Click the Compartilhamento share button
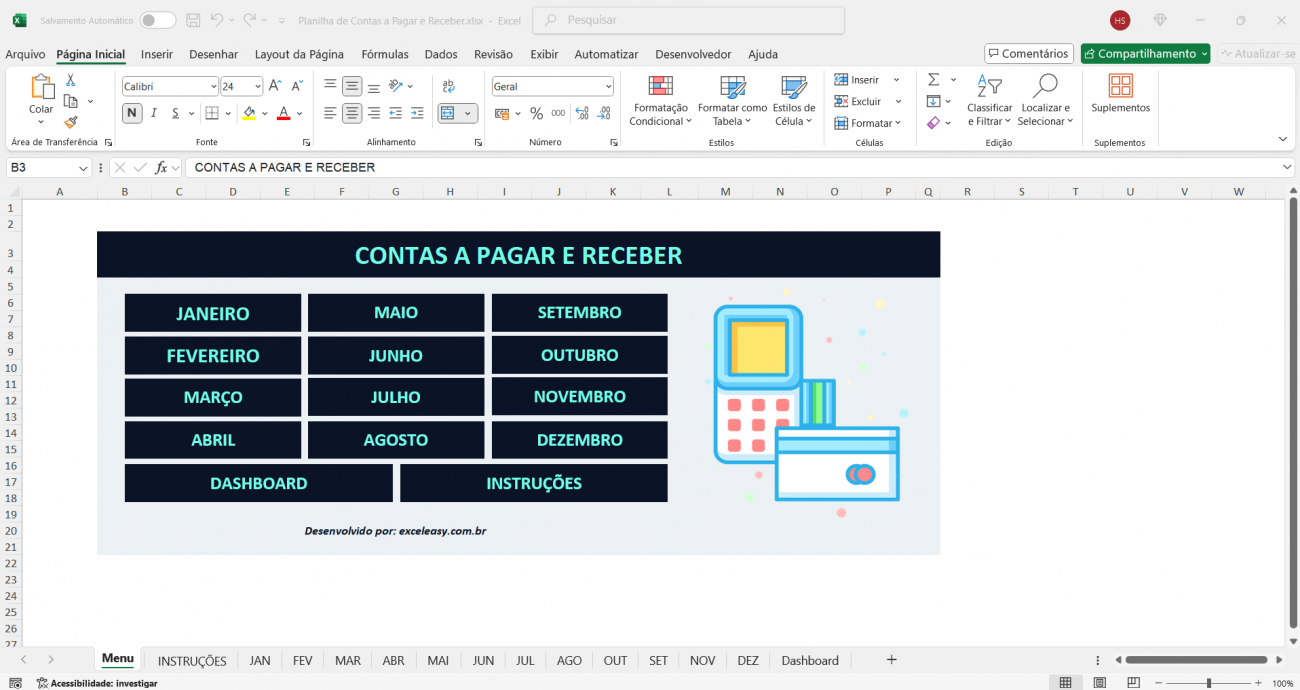 1145,54
